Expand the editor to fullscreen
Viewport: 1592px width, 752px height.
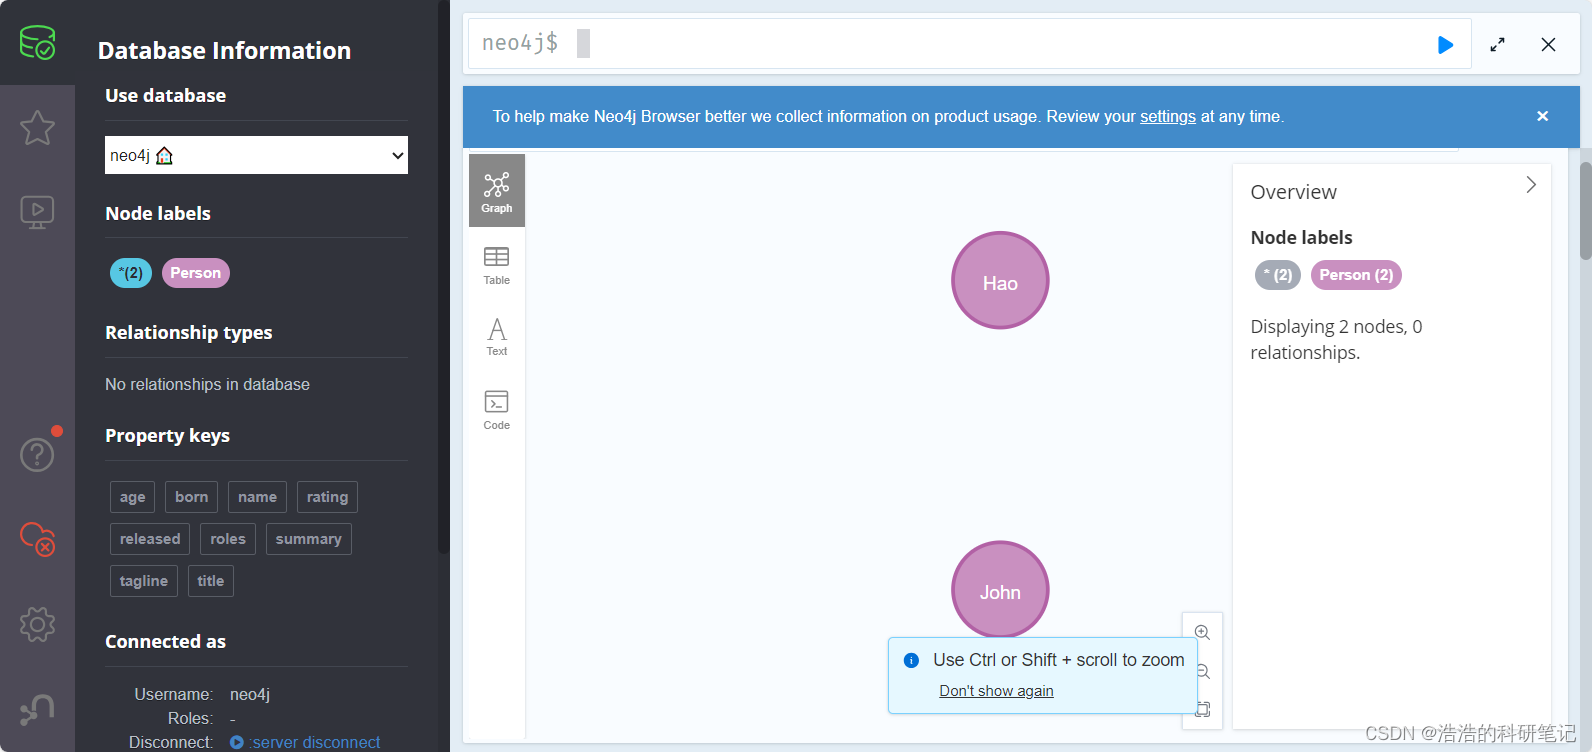coord(1497,45)
